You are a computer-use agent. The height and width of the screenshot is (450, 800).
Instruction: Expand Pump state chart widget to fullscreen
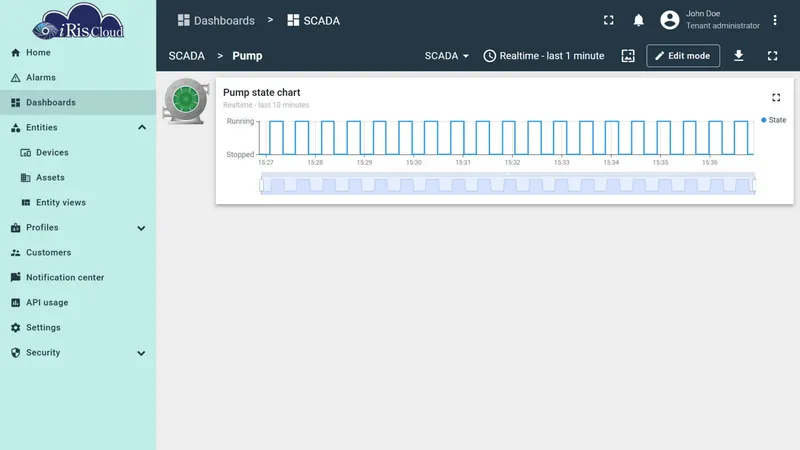(x=776, y=97)
